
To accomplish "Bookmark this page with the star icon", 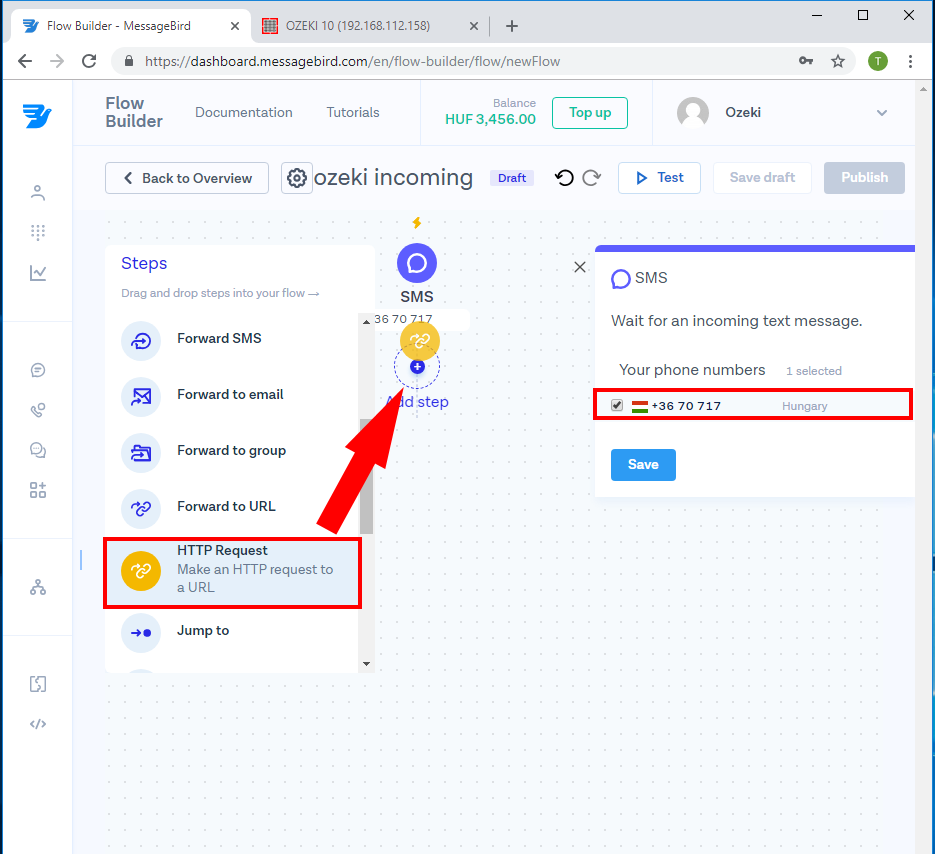I will (x=838, y=61).
